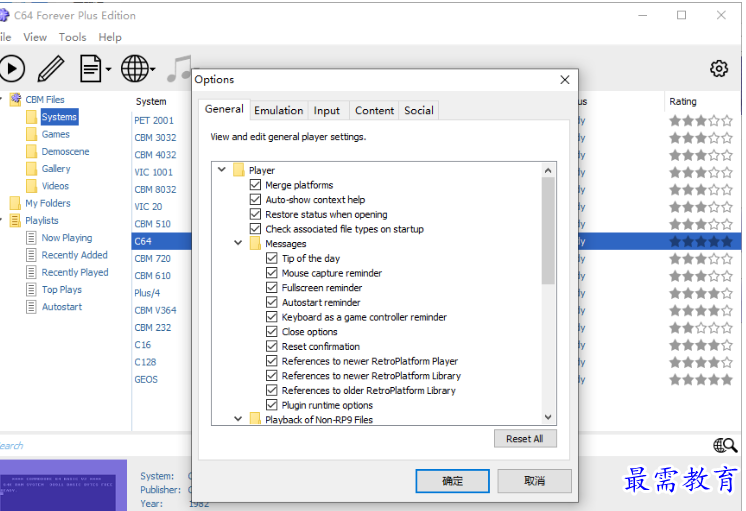Viewport: 746px width, 511px height.
Task: Open the globe toolbar dropdown arrow
Action: pyautogui.click(x=153, y=69)
